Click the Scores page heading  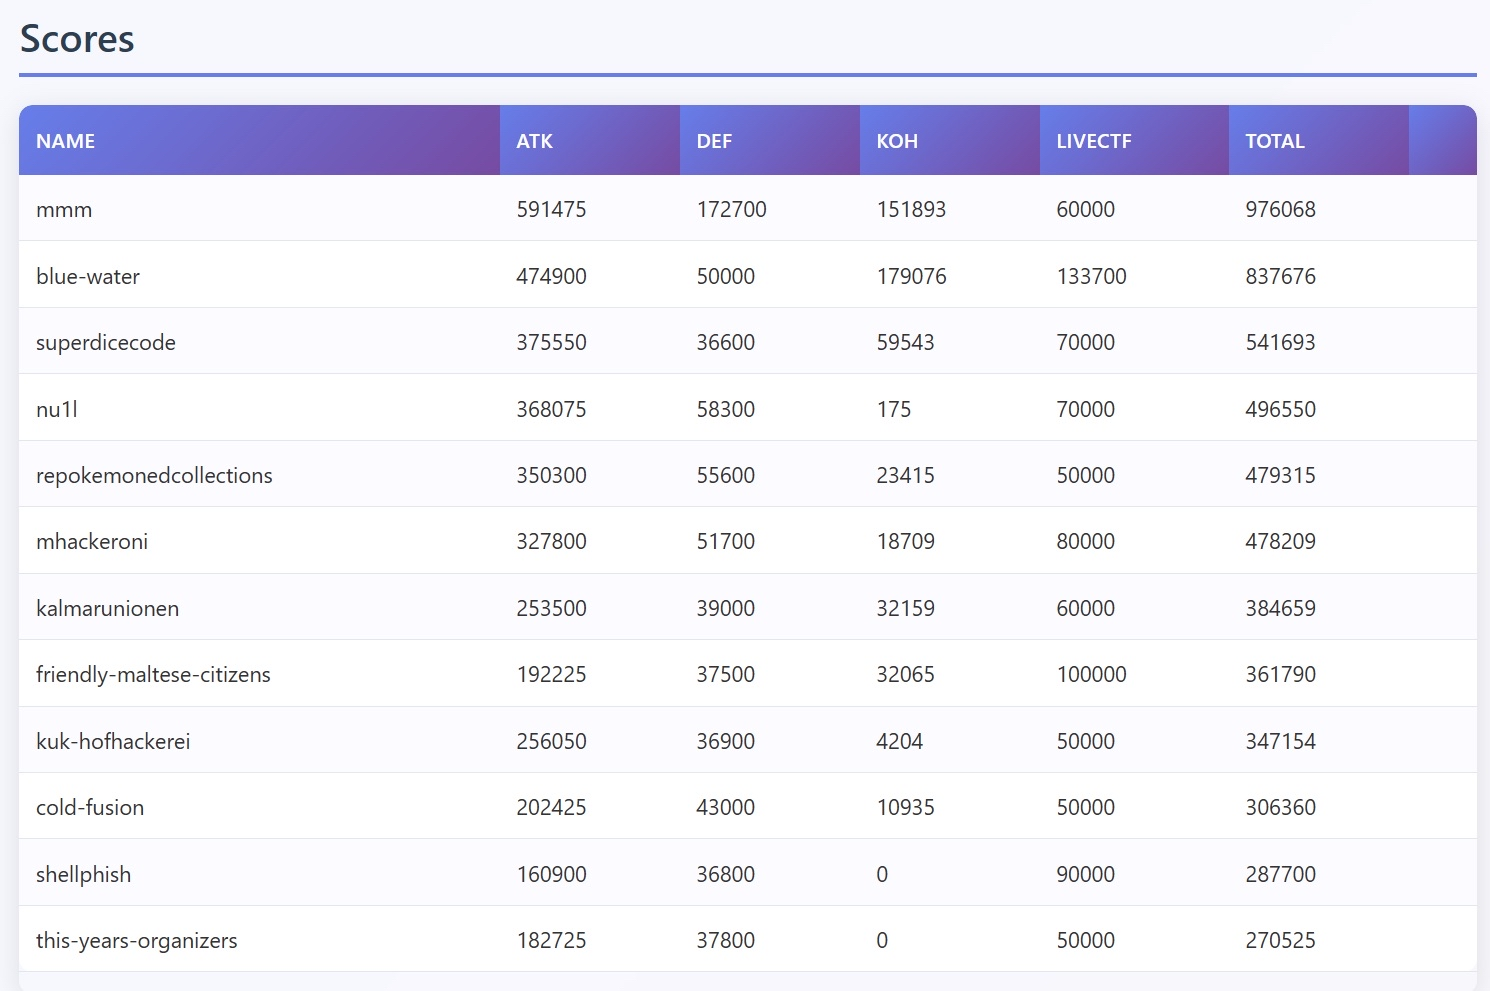click(77, 39)
